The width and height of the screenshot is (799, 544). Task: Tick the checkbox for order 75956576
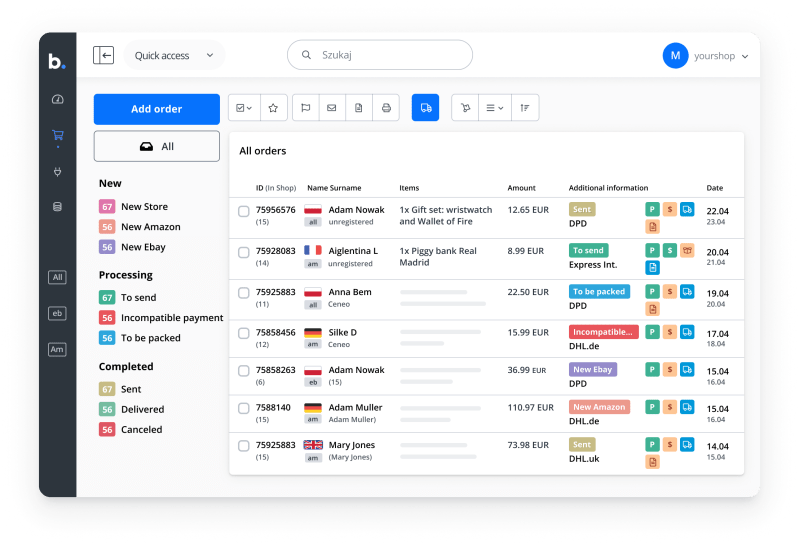pos(244,211)
